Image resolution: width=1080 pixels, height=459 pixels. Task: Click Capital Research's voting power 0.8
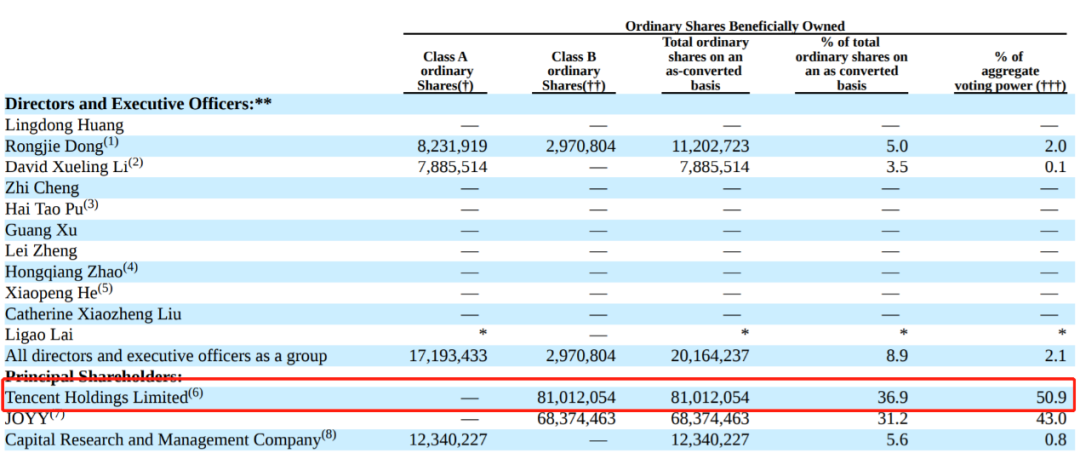tap(1055, 440)
